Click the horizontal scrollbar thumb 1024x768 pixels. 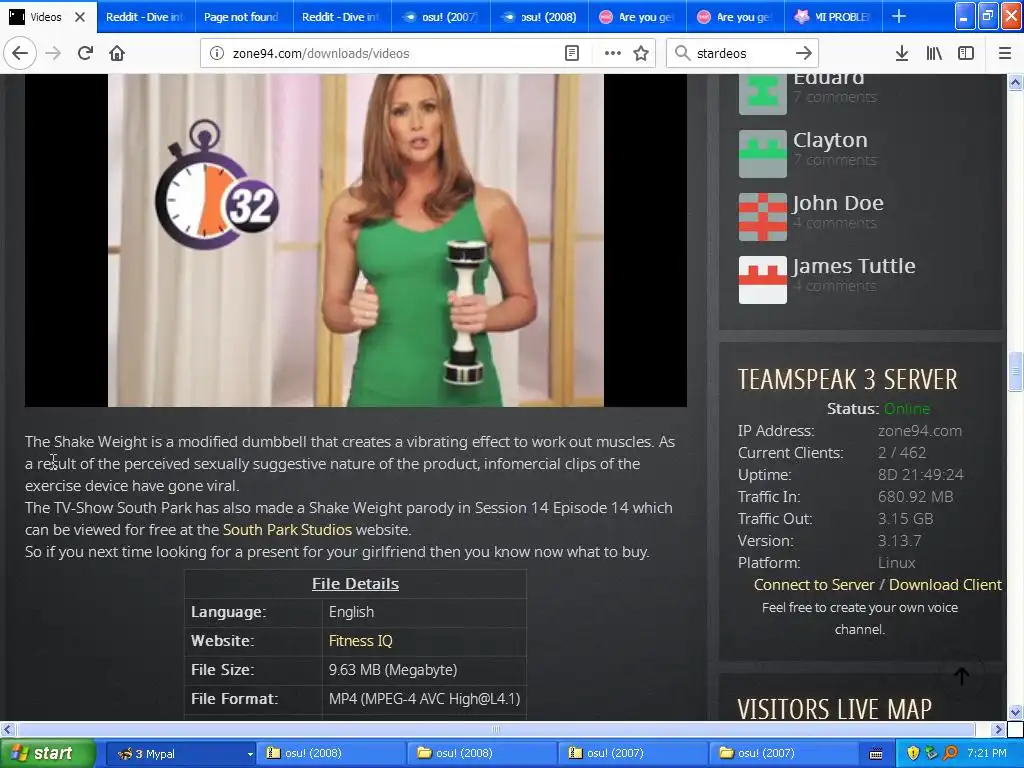coord(495,729)
